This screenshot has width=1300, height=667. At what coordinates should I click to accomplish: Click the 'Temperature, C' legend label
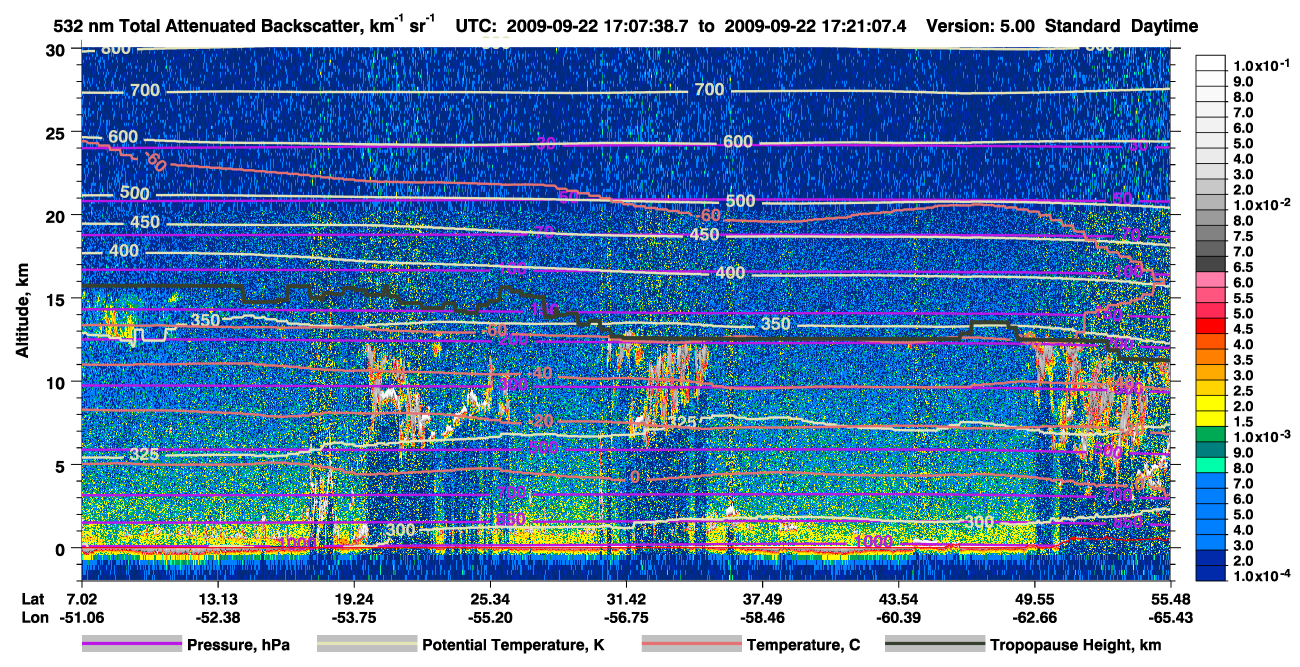[x=803, y=646]
